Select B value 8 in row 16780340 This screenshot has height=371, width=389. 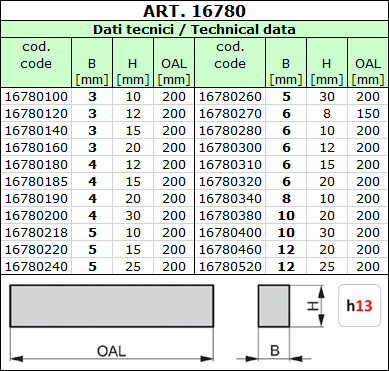click(286, 199)
